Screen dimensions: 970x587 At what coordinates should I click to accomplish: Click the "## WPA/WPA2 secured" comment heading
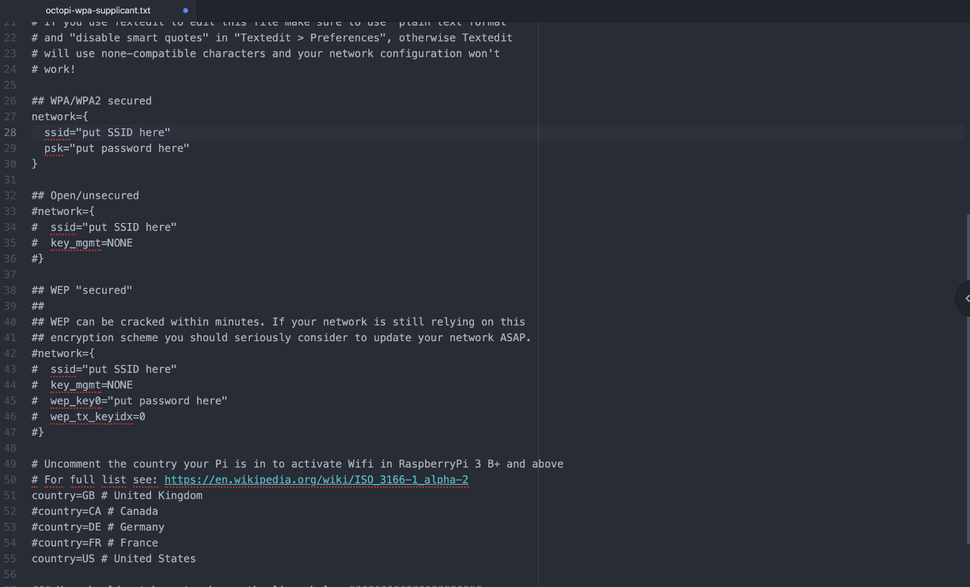click(x=91, y=101)
